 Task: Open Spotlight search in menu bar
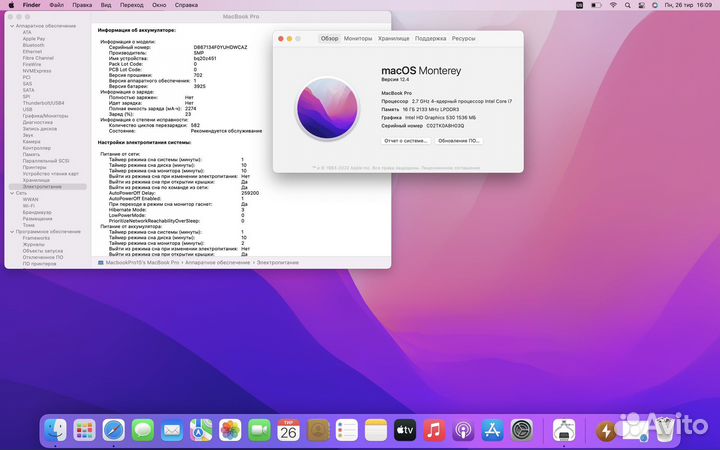point(627,5)
